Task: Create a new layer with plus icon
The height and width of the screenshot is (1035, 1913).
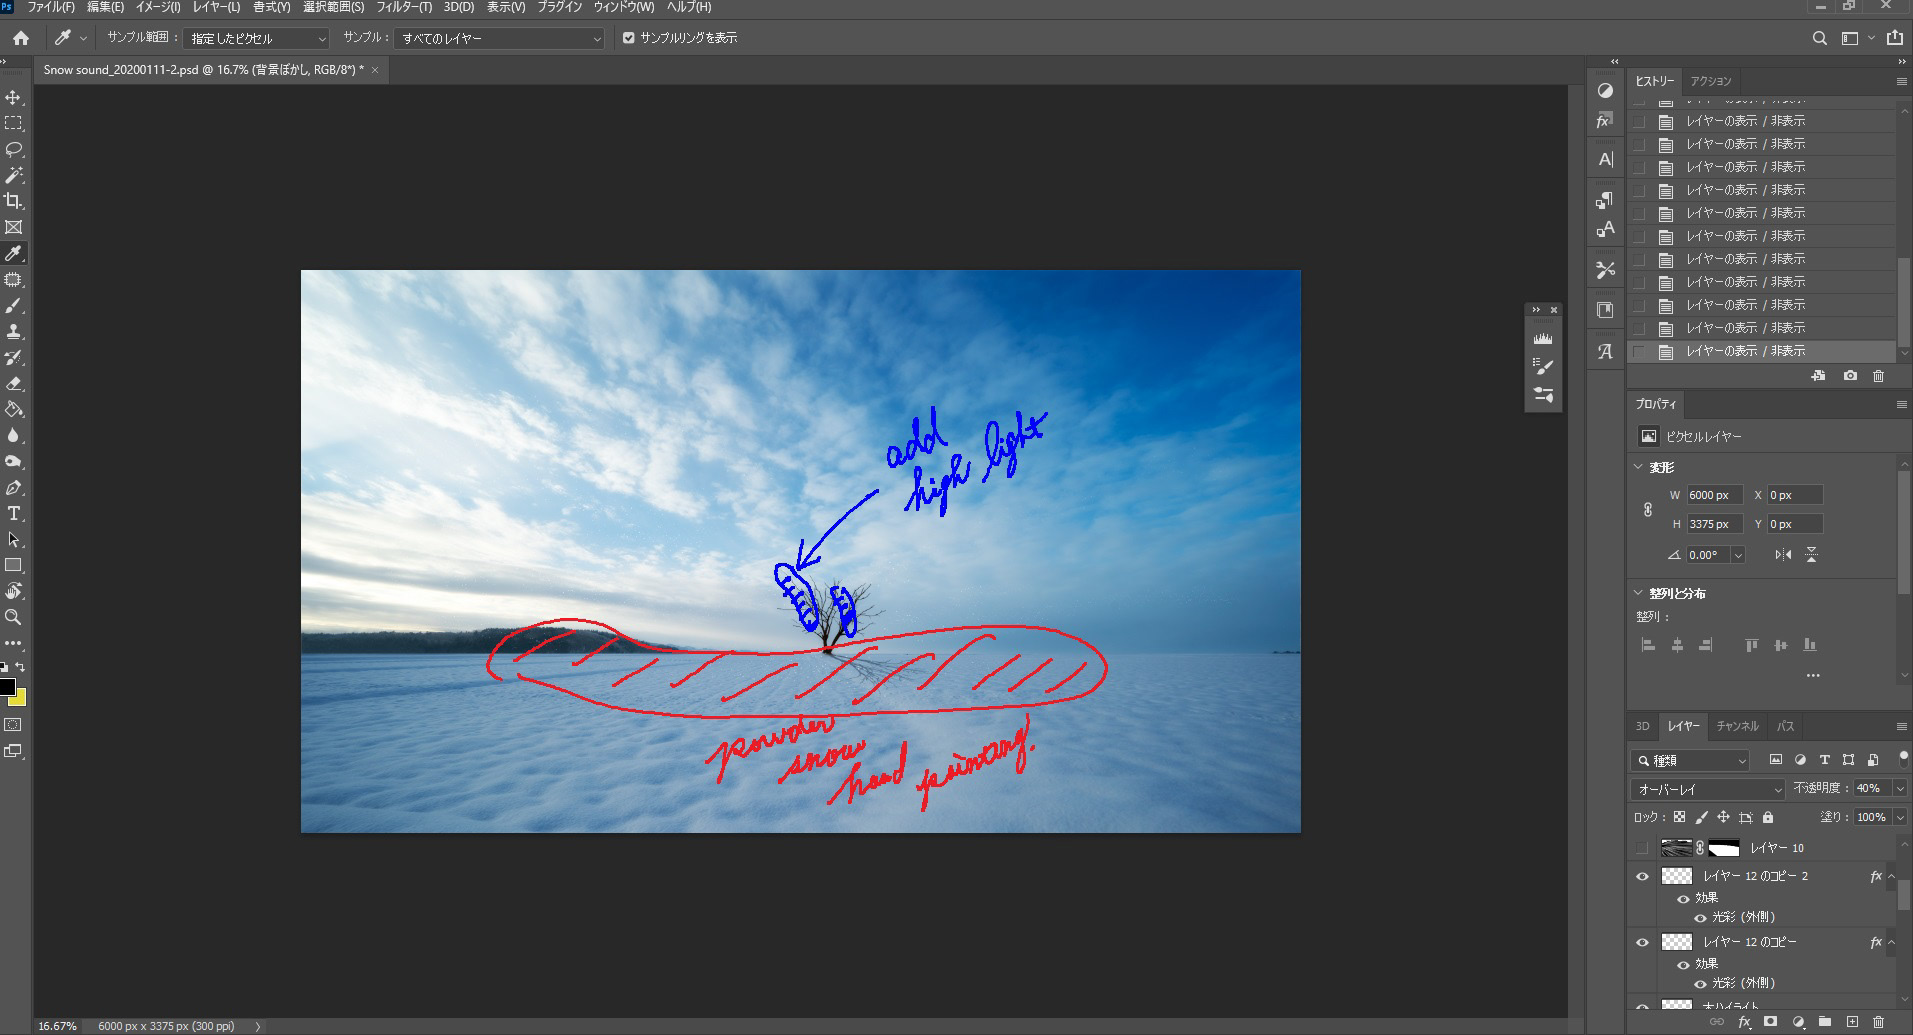Action: pyautogui.click(x=1852, y=1022)
